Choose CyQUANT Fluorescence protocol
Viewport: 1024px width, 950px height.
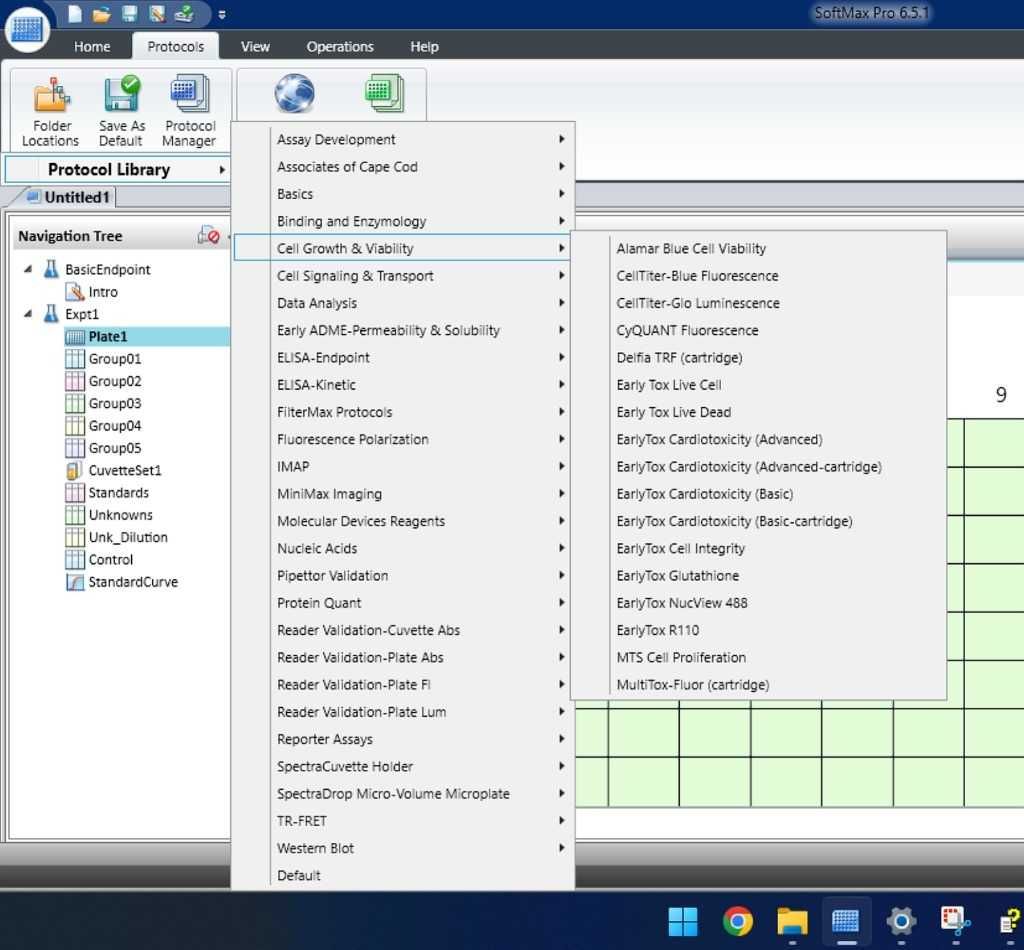[759, 330]
